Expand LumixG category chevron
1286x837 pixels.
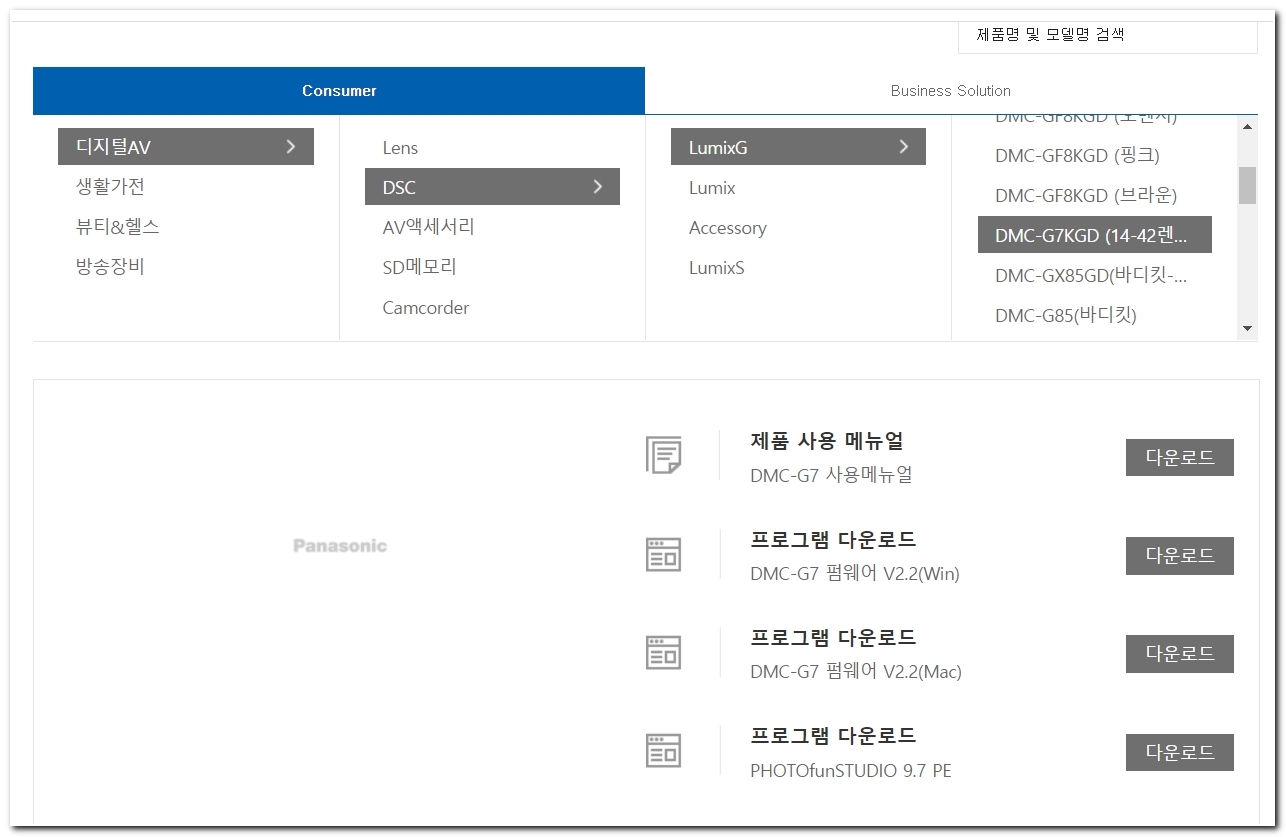[x=904, y=147]
